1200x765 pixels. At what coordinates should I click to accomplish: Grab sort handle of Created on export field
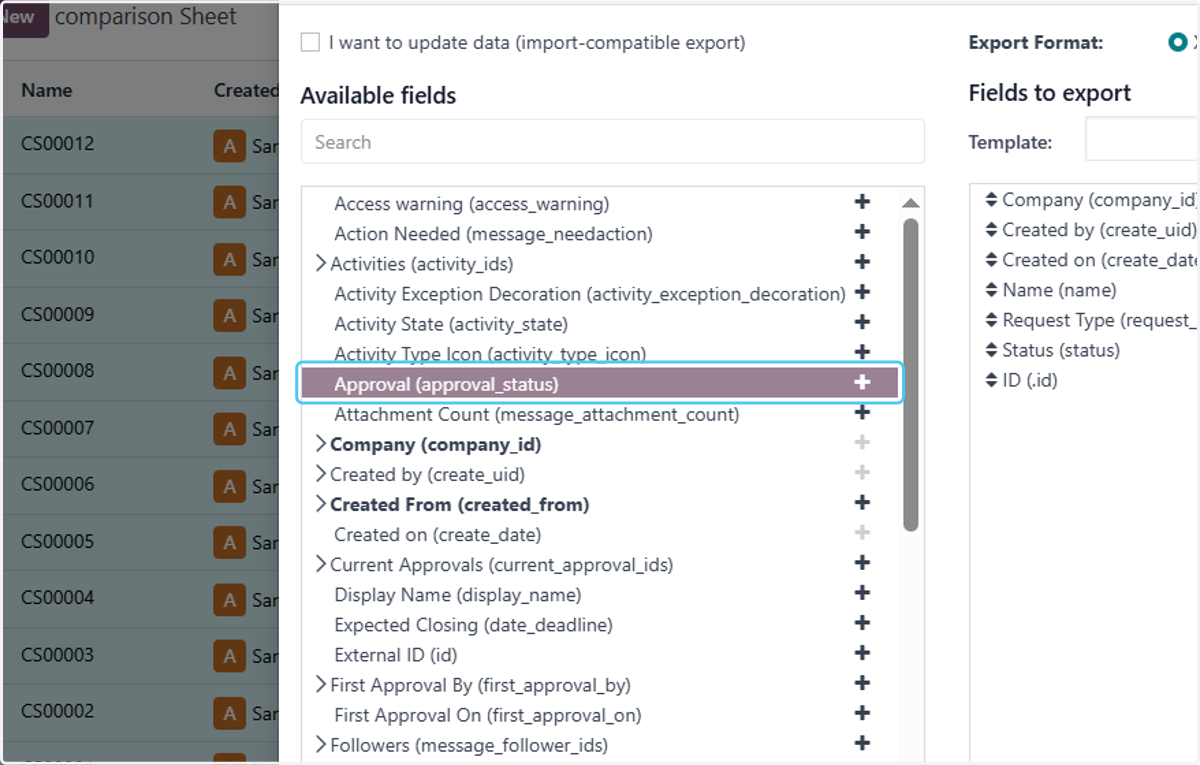point(991,260)
